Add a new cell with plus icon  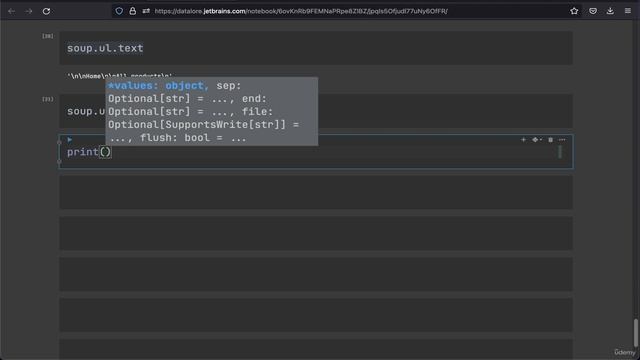point(523,140)
